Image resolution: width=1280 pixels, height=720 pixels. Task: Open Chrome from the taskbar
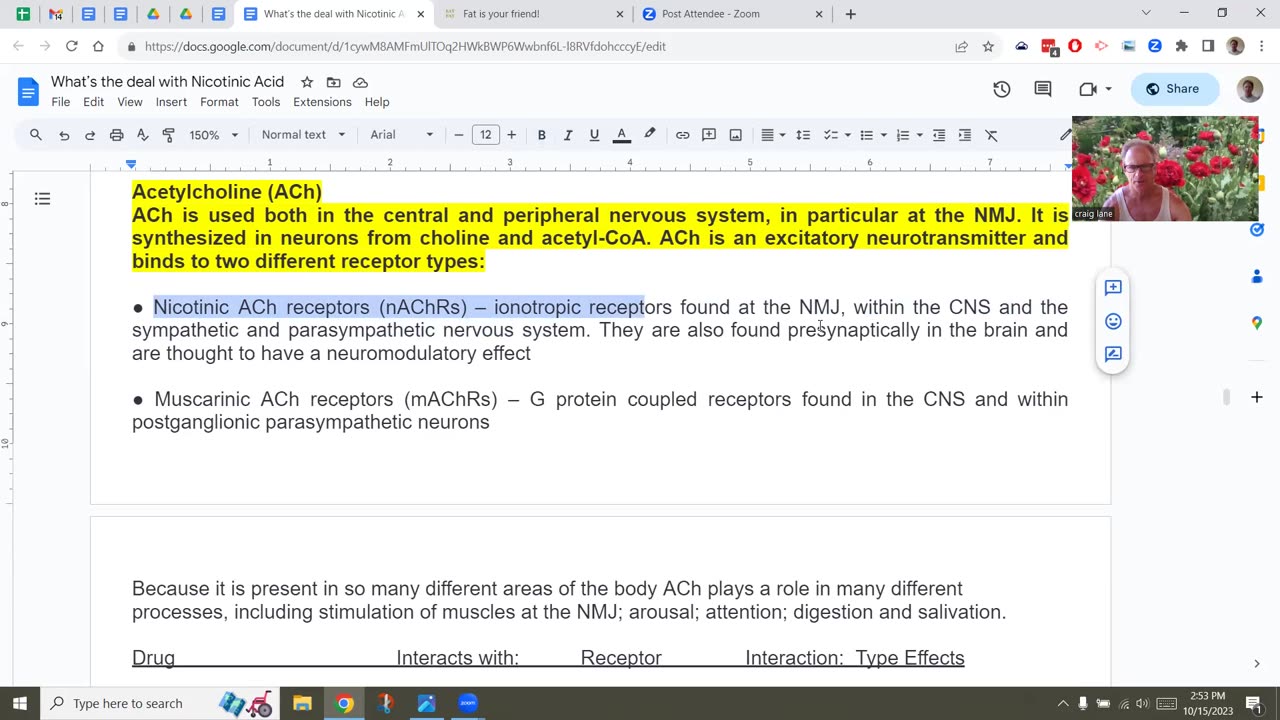344,703
